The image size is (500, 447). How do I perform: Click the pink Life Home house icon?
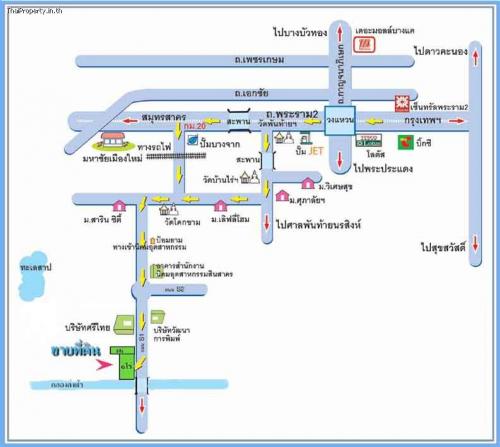(x=220, y=206)
